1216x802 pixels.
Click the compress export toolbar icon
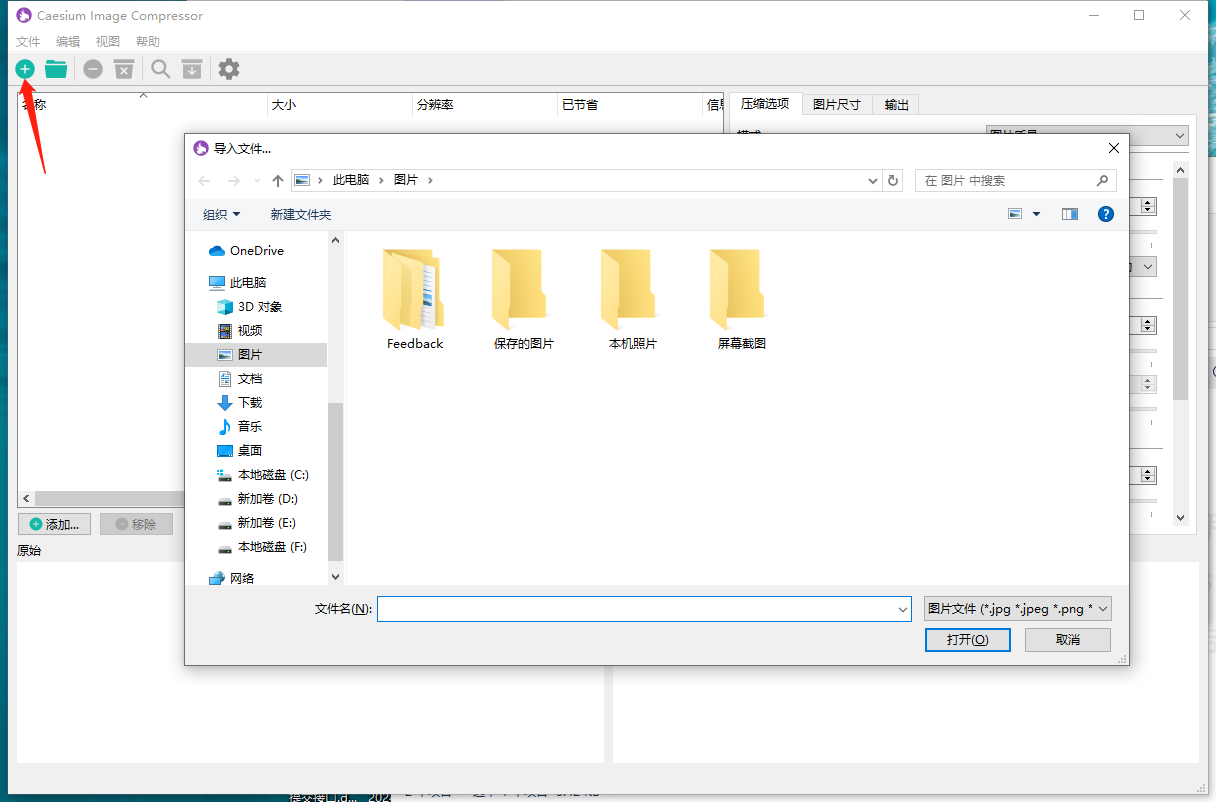click(x=191, y=69)
